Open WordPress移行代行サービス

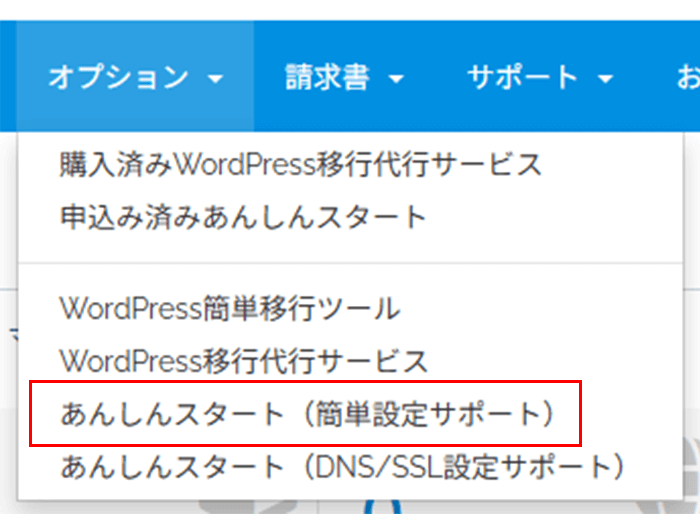pyautogui.click(x=243, y=360)
